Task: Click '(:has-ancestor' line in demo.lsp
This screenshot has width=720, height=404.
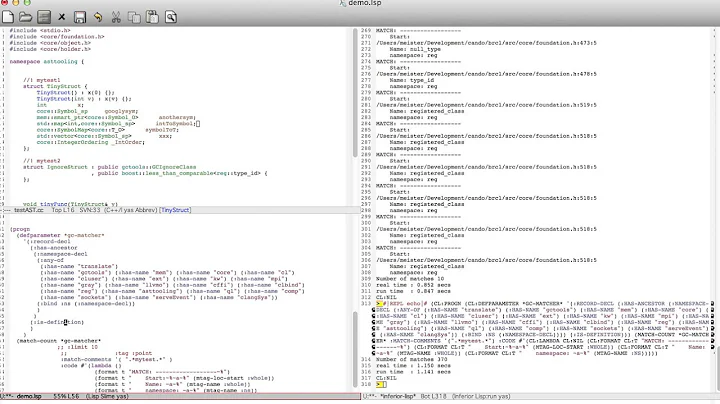Action: (54, 248)
